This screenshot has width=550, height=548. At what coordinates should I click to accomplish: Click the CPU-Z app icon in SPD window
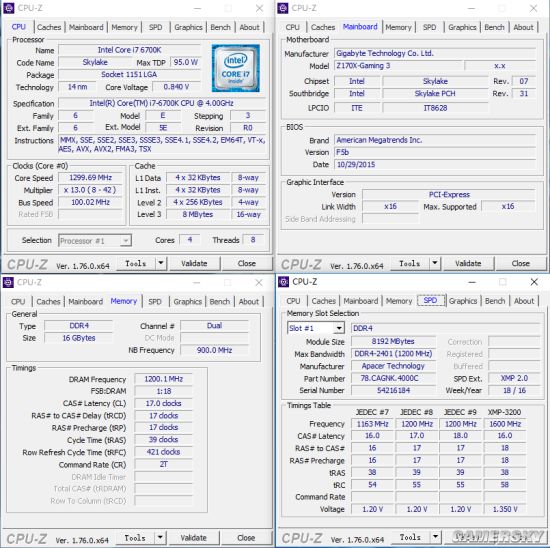(283, 282)
